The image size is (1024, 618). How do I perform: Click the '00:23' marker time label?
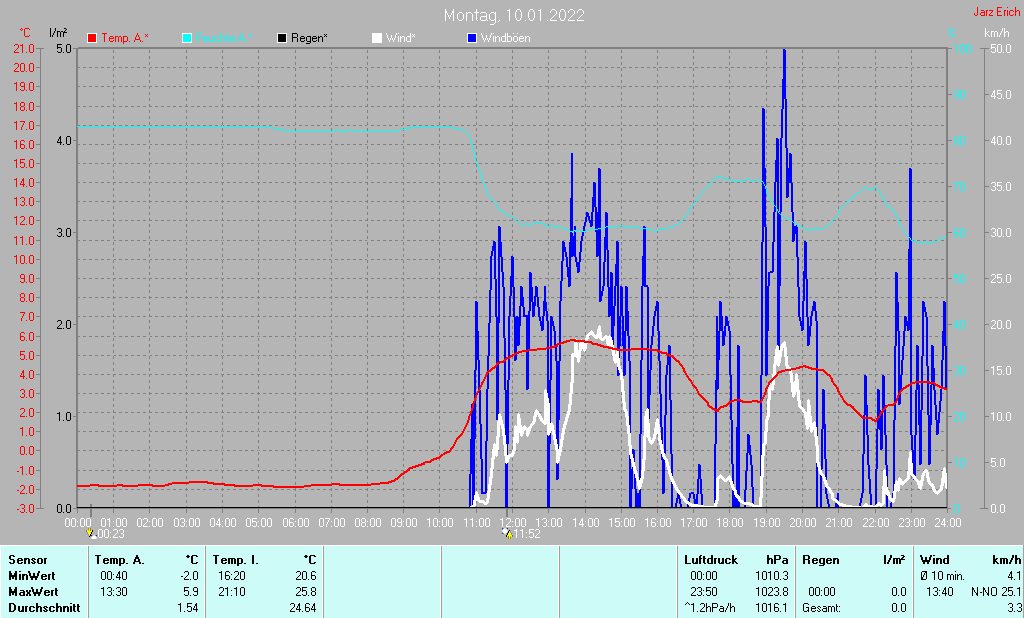[110, 534]
